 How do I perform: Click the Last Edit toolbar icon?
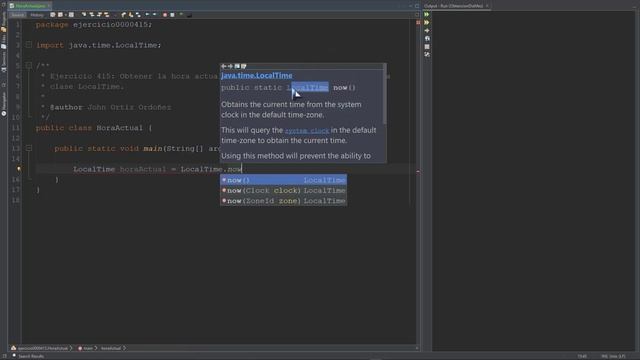pos(53,15)
